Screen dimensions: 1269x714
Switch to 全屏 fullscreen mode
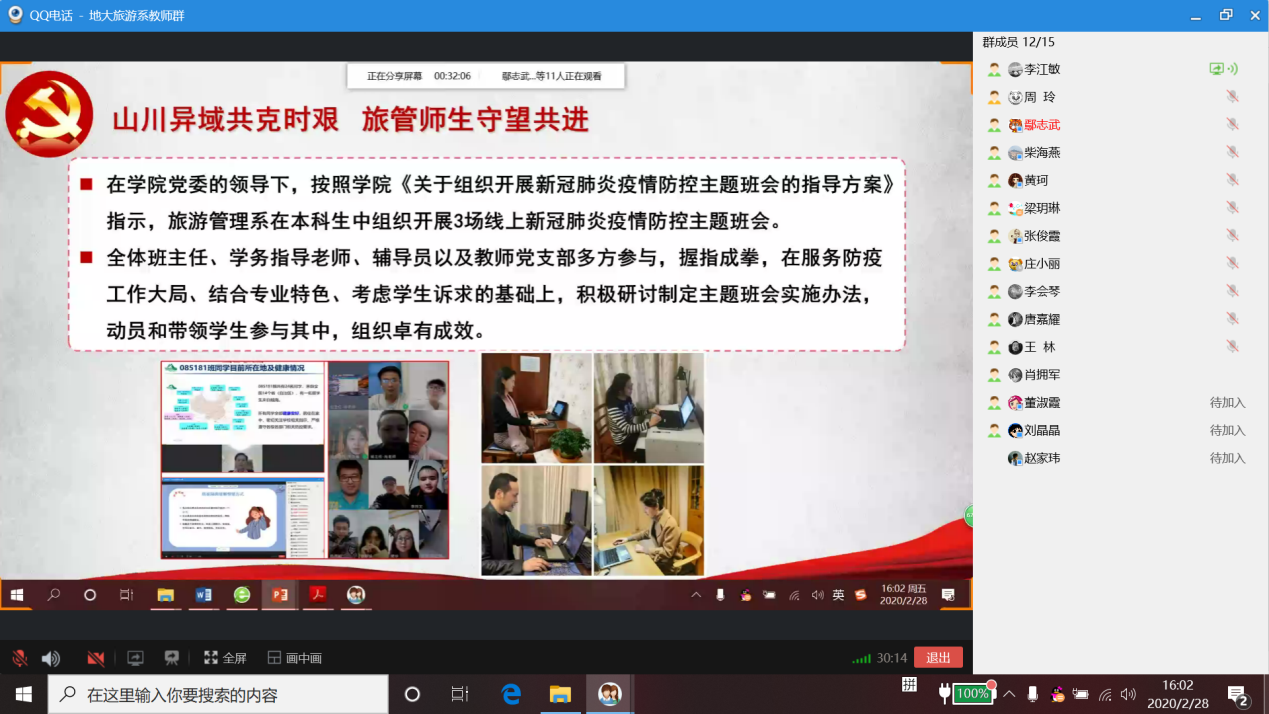tap(225, 658)
